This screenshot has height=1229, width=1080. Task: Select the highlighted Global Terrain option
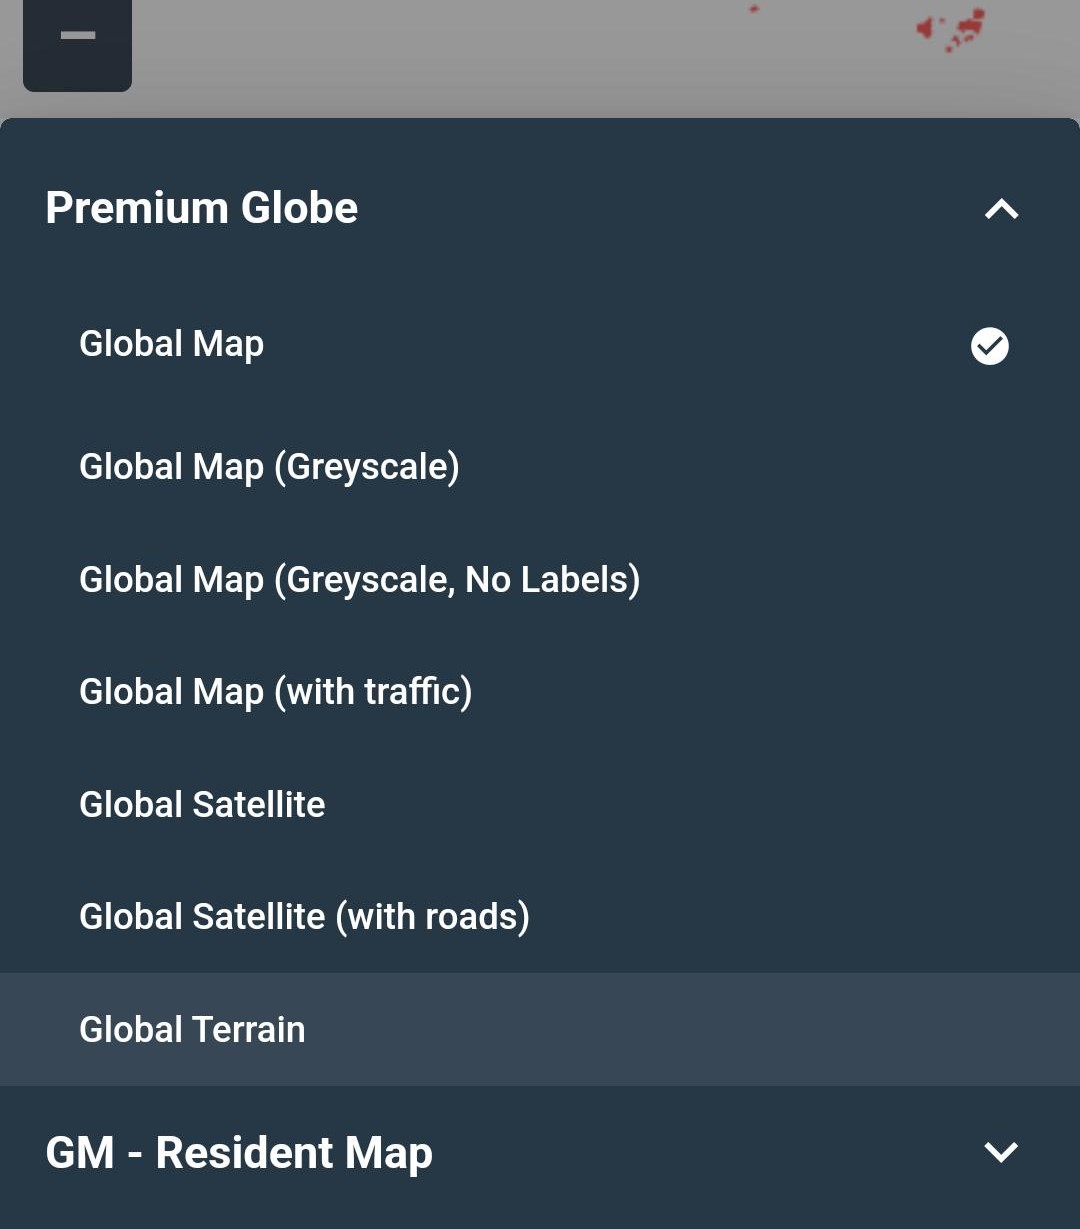click(540, 1029)
